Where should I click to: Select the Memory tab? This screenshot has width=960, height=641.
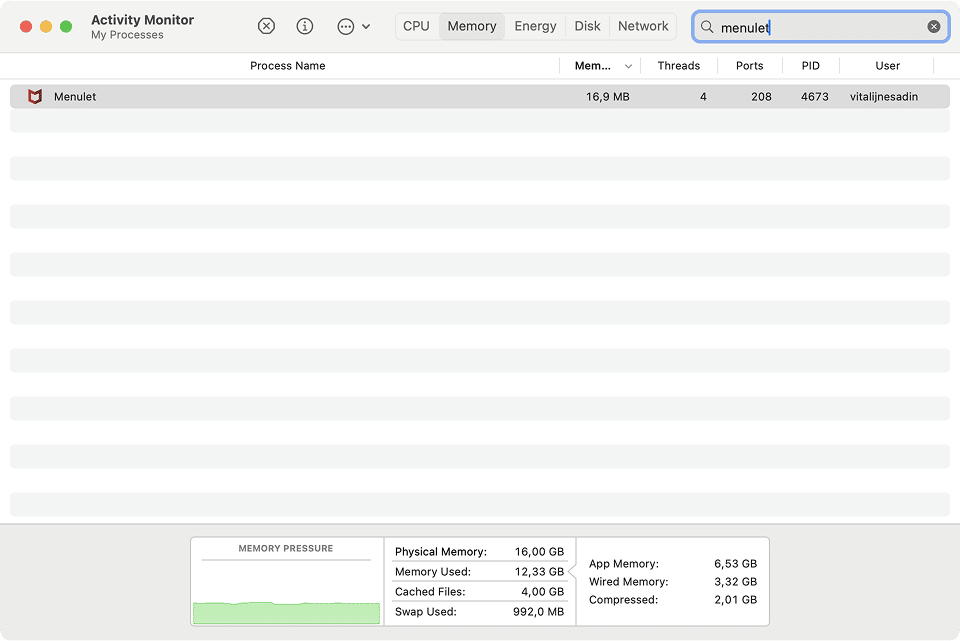tap(472, 26)
